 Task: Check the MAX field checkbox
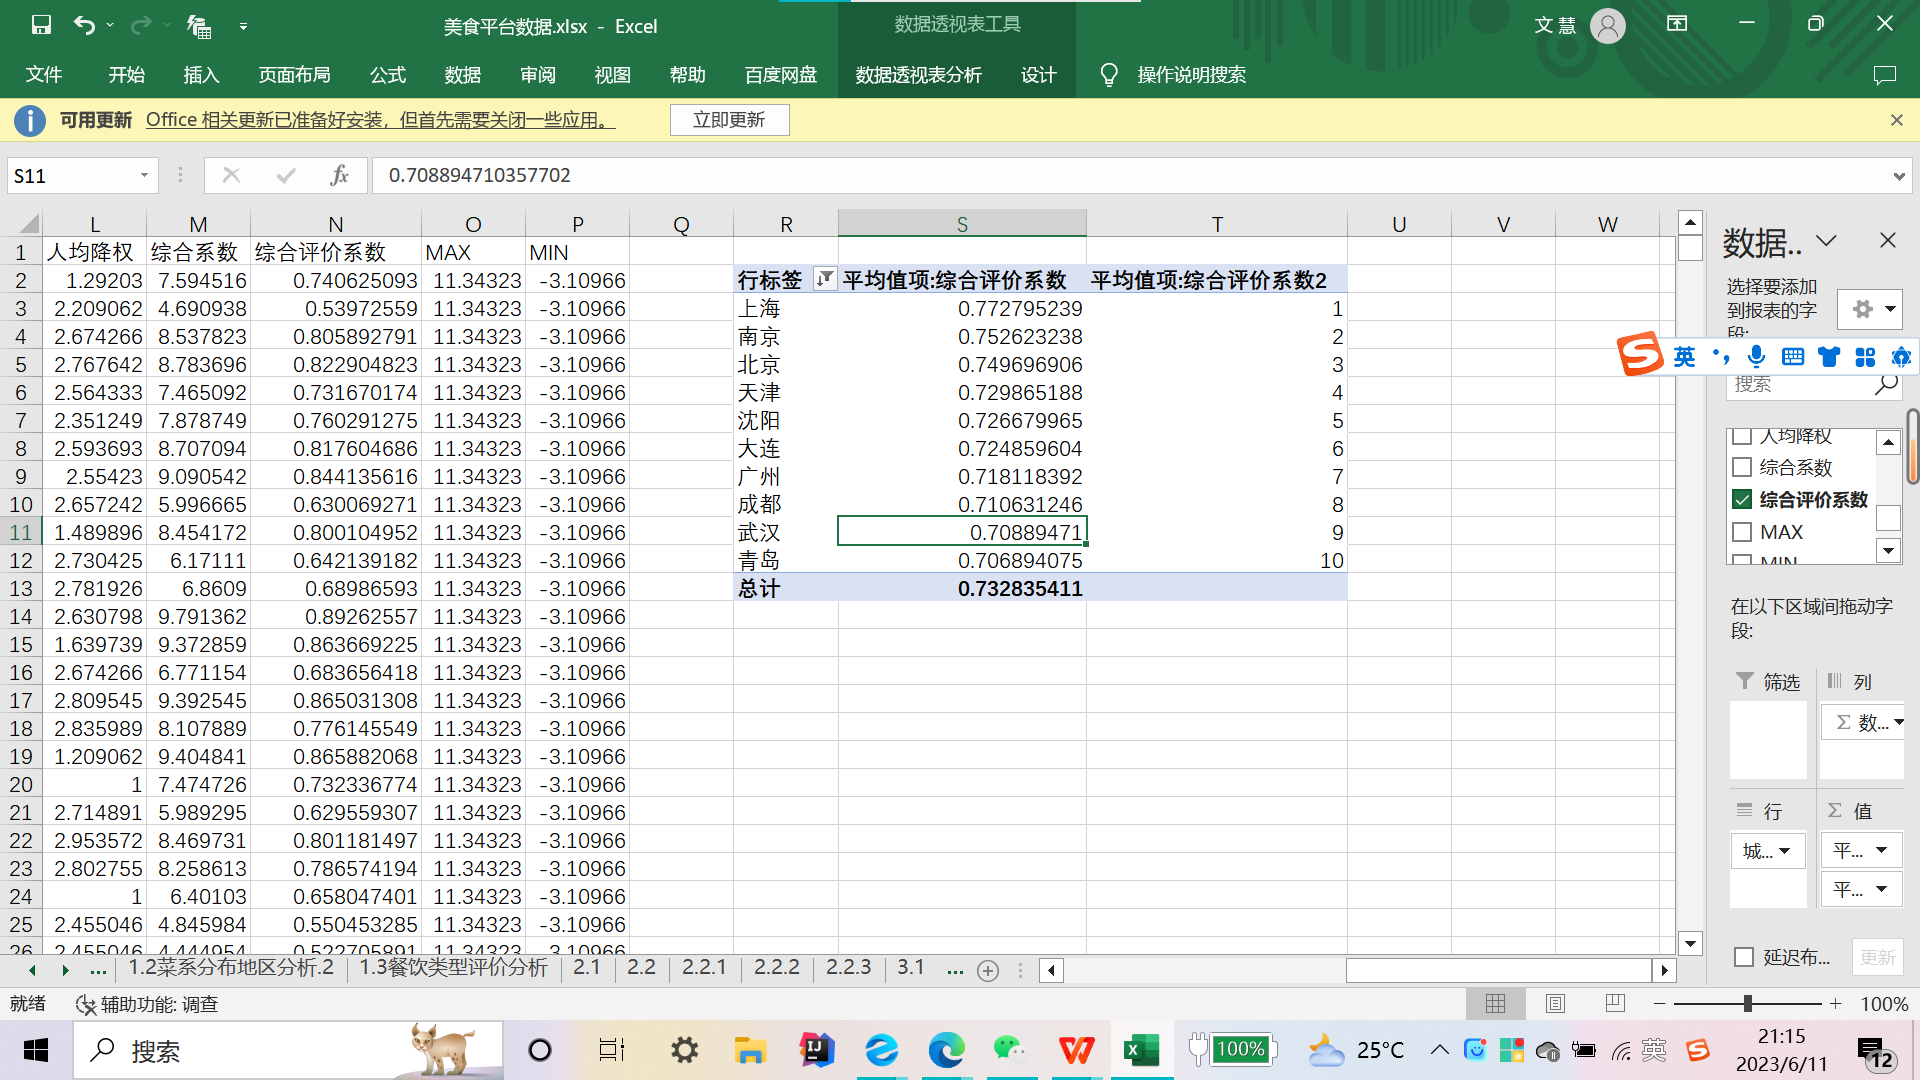[1742, 532]
